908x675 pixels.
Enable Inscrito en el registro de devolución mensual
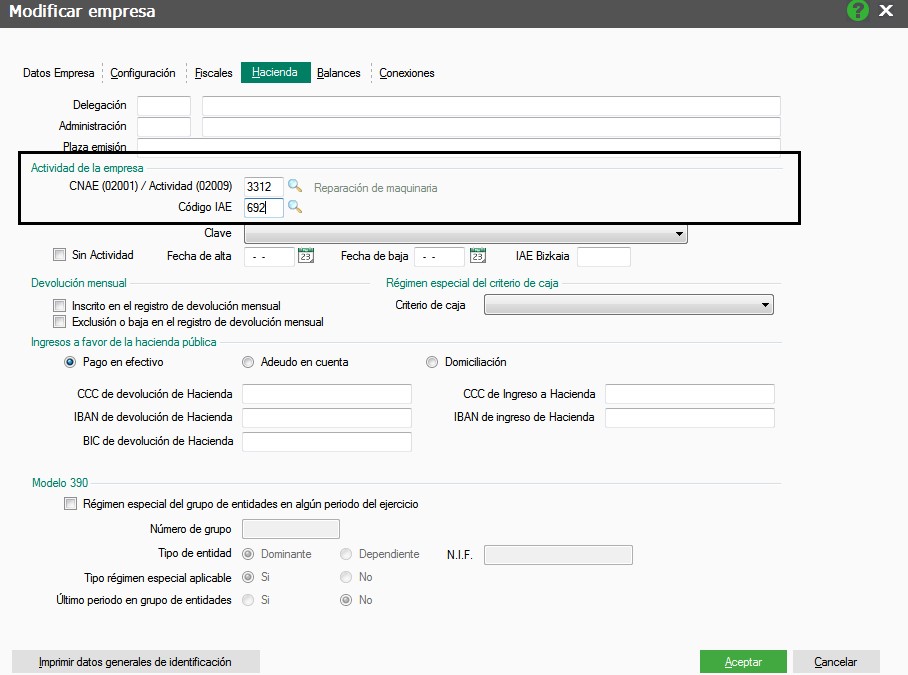point(59,305)
